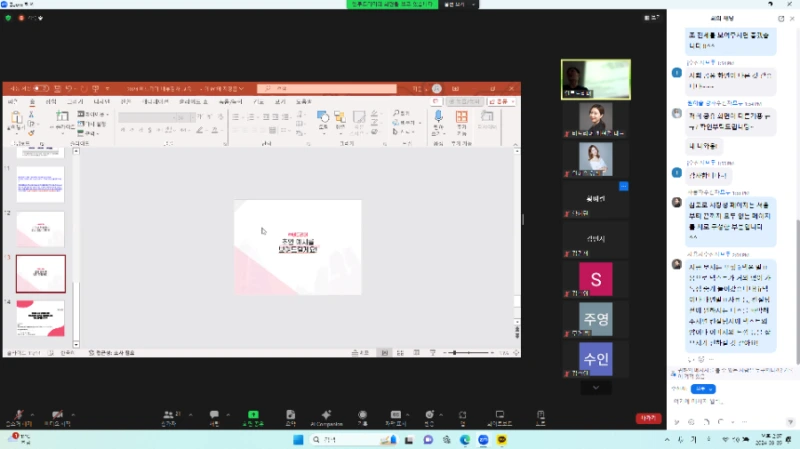The width and height of the screenshot is (800, 449).
Task: Open the Home tab in PowerPoint
Action: [32, 102]
